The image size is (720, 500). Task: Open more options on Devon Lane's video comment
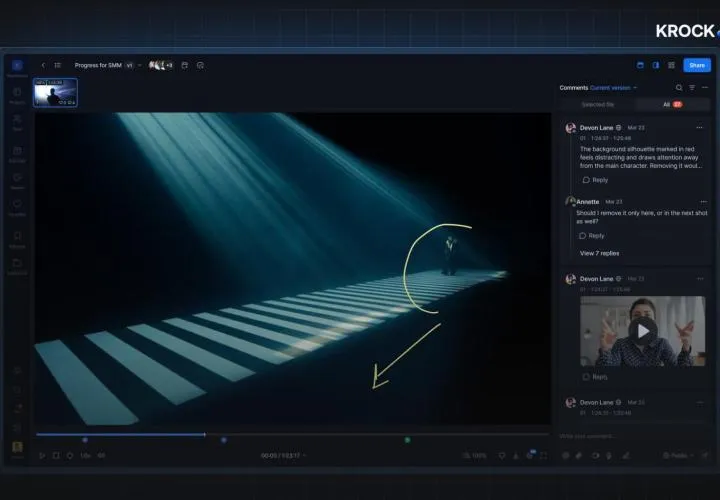click(700, 279)
